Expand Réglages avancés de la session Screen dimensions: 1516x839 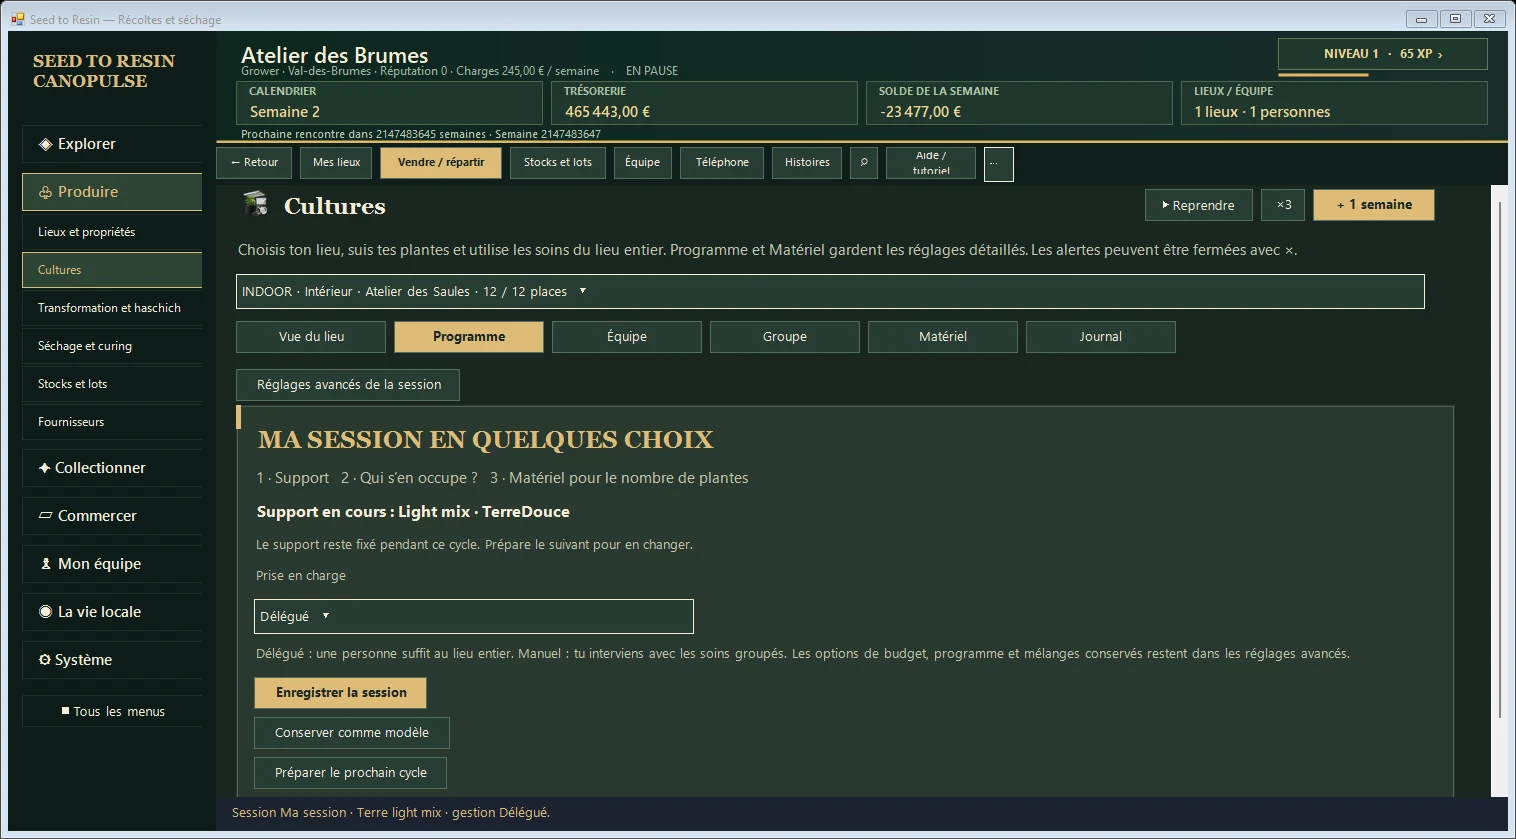(348, 385)
